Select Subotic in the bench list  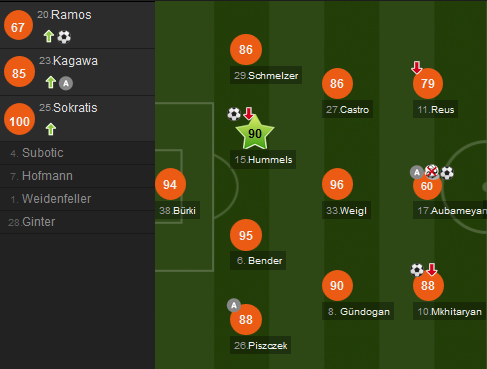[x=77, y=153]
